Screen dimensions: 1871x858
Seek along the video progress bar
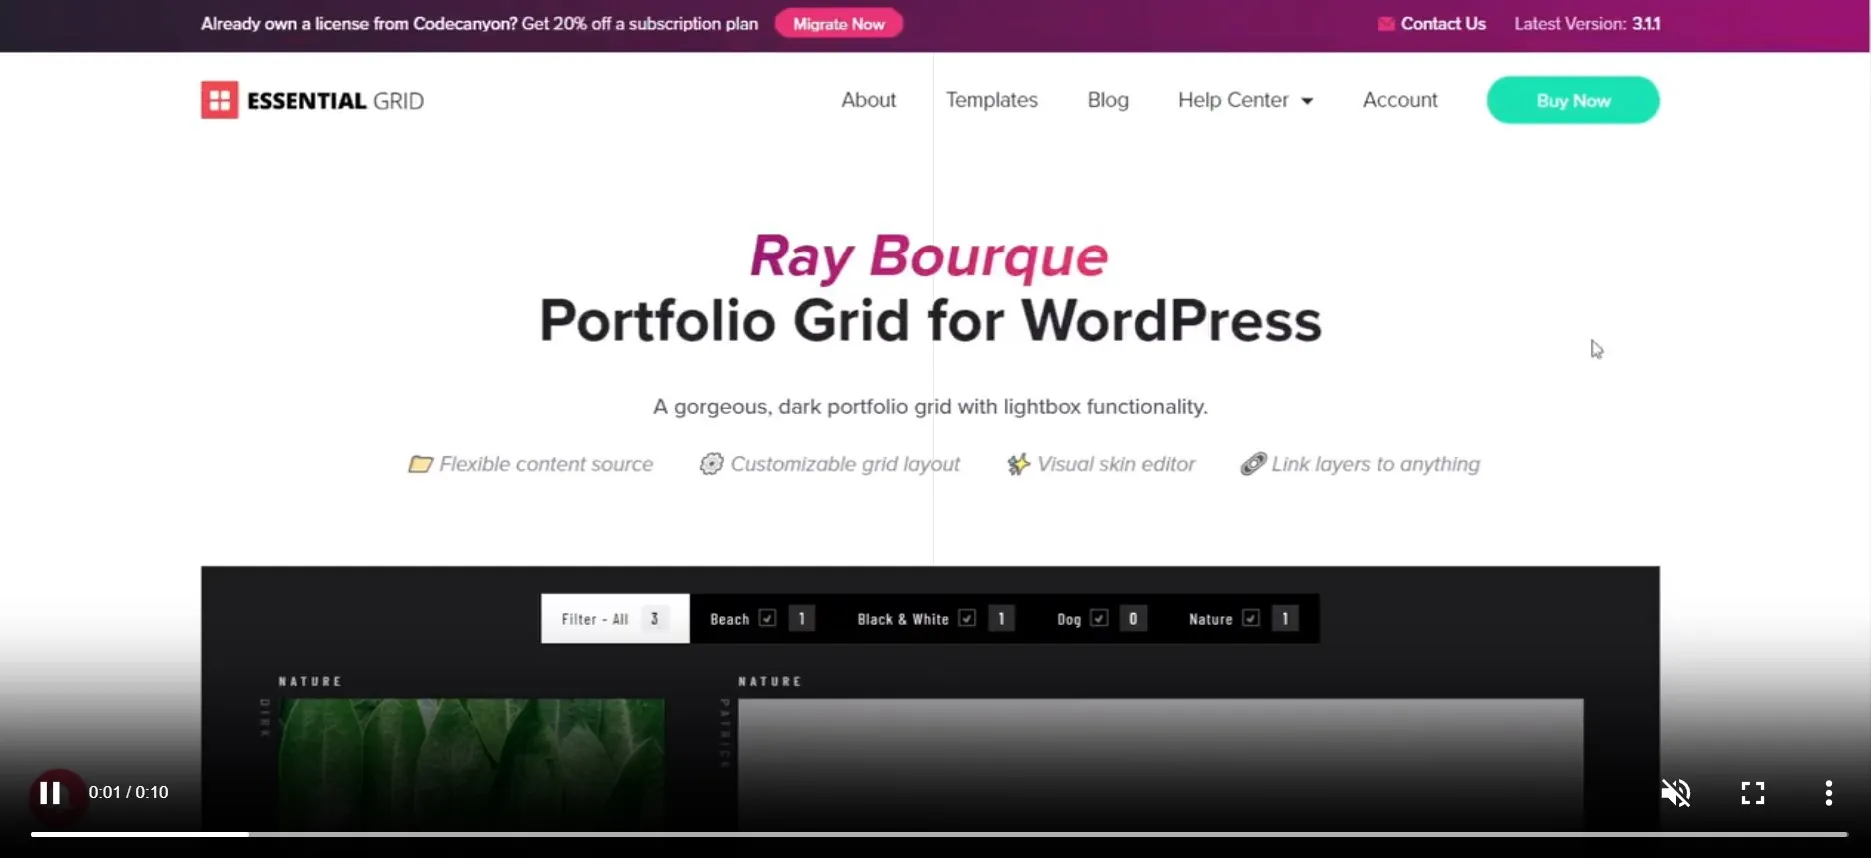coord(938,834)
